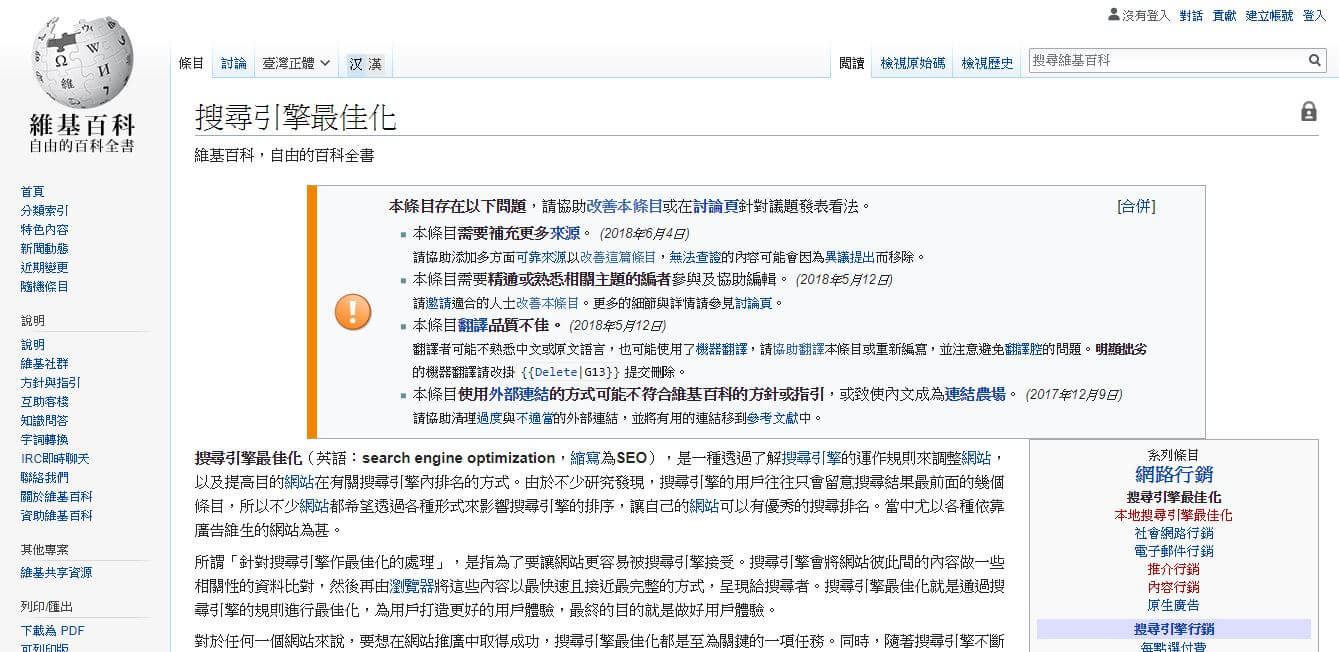Open 維基社群 in the sidebar
Viewport: 1339px width, 652px height.
44,363
